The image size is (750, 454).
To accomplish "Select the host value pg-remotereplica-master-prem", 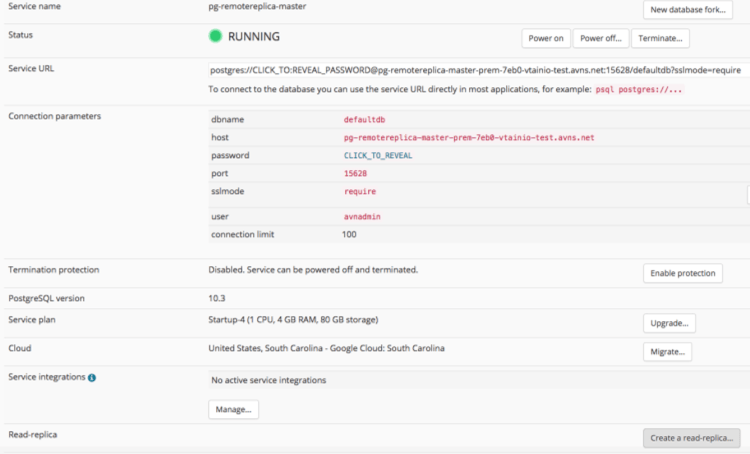I will click(469, 137).
